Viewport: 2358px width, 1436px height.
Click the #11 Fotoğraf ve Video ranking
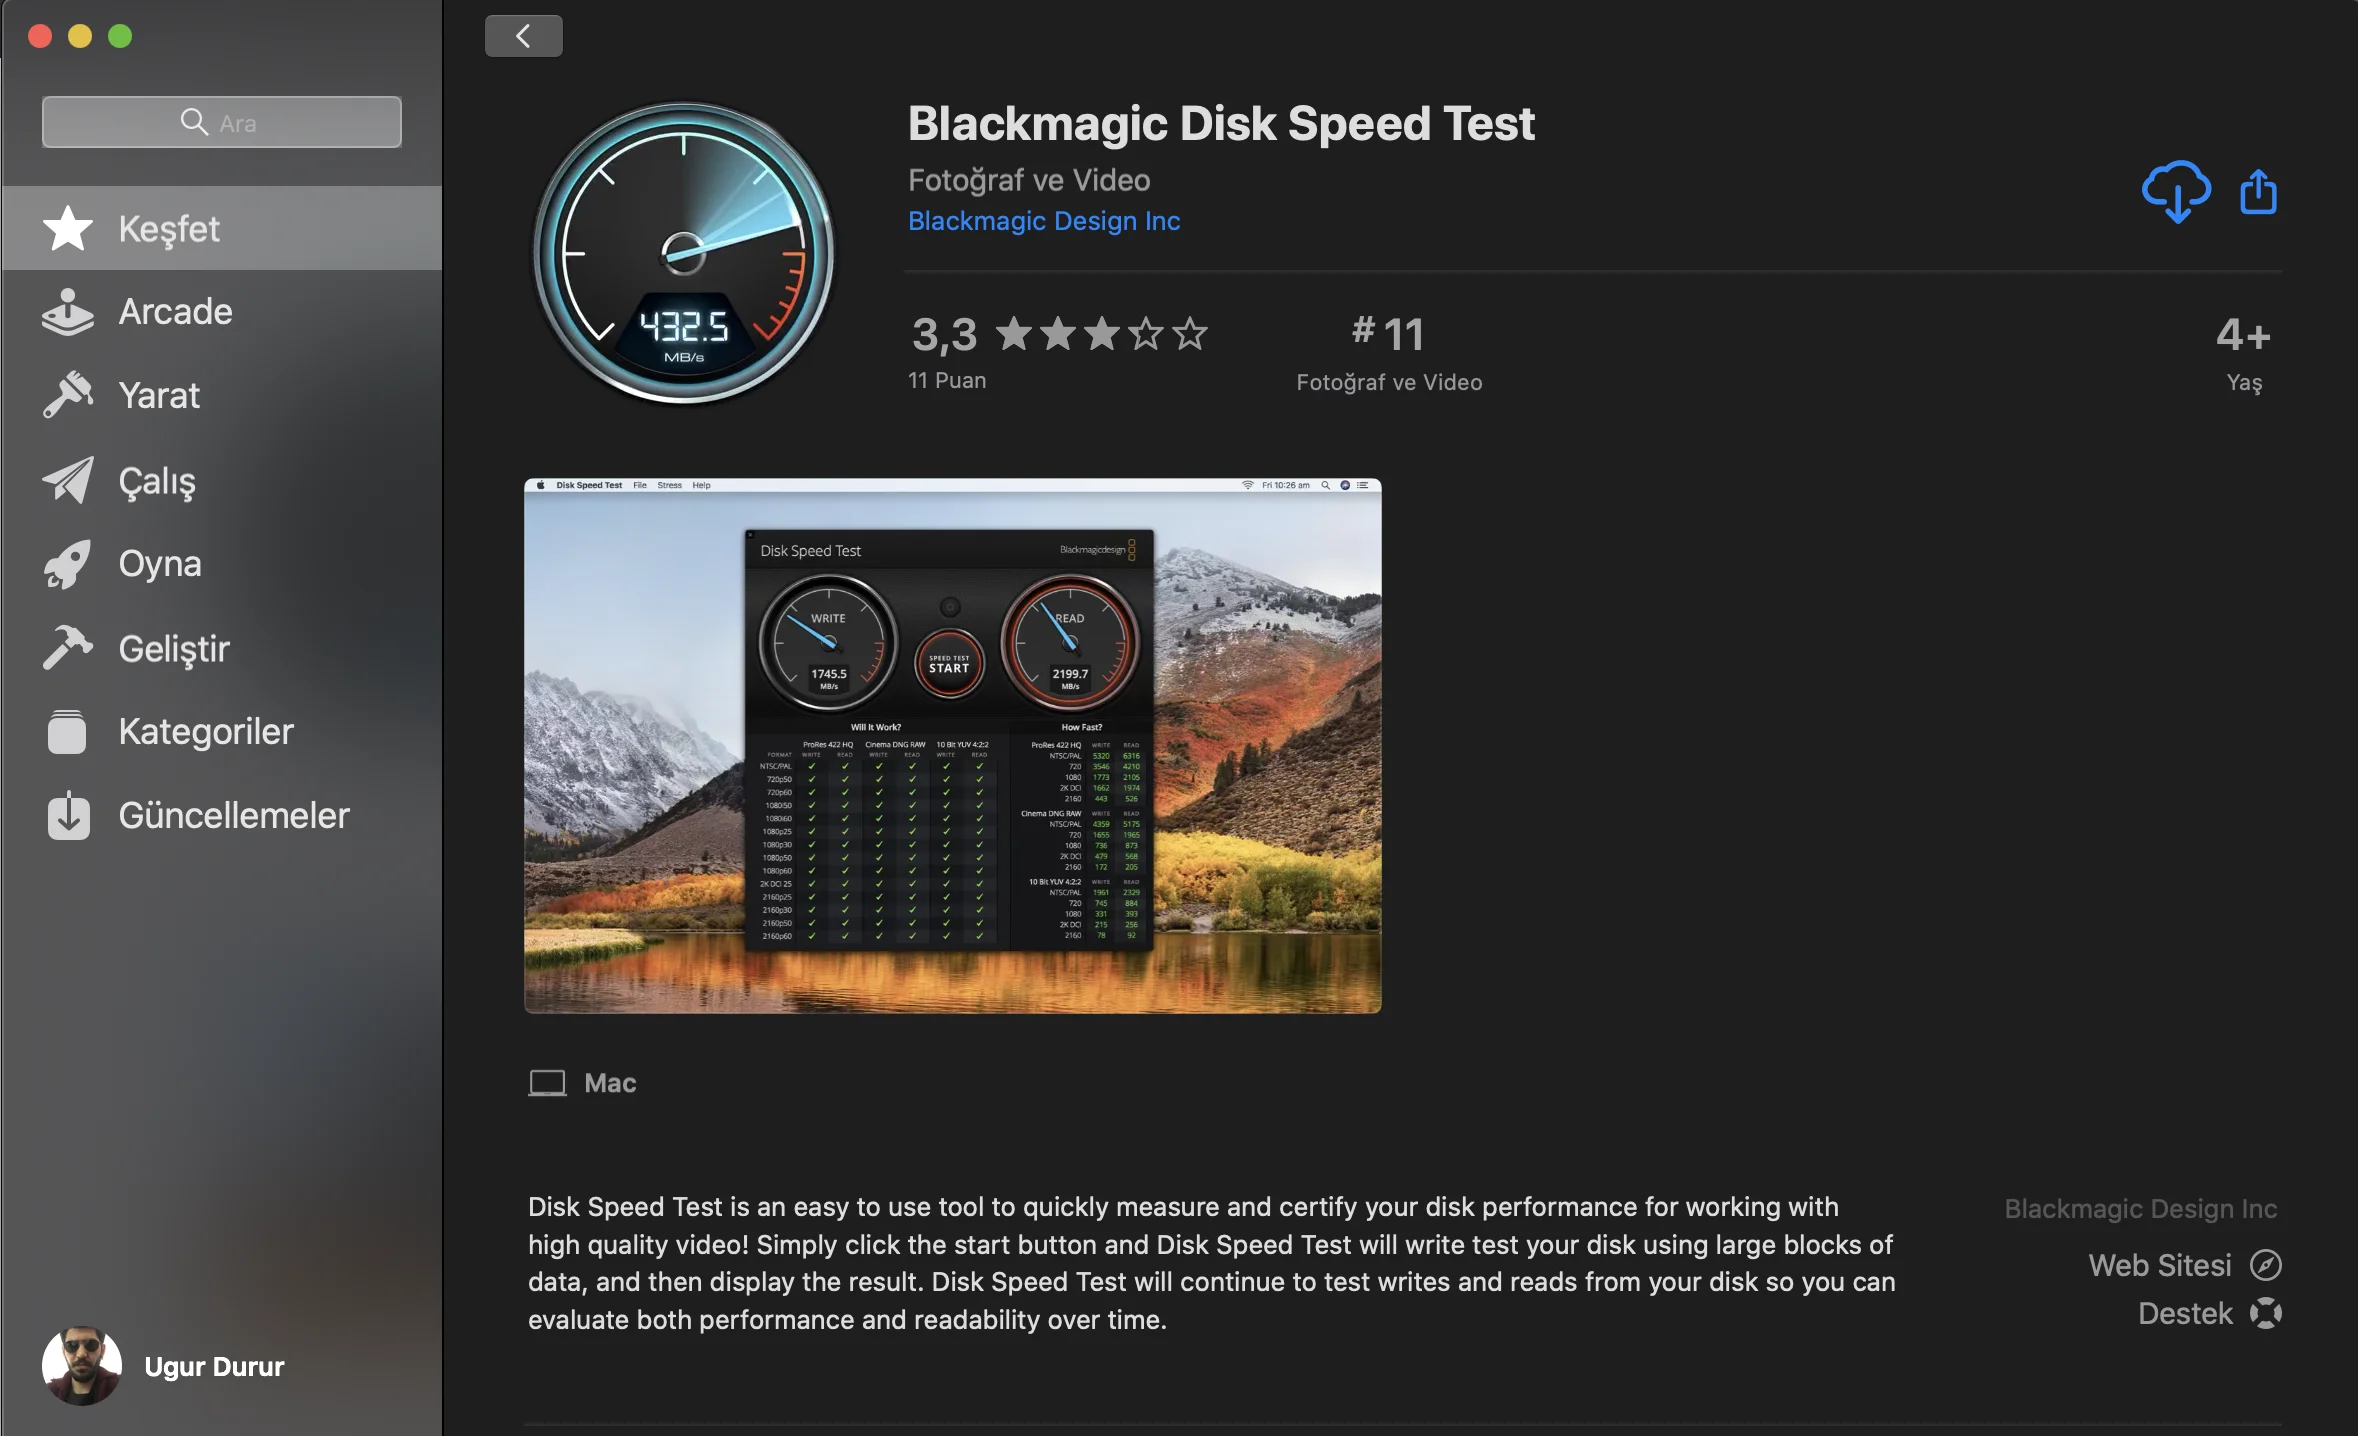coord(1389,353)
